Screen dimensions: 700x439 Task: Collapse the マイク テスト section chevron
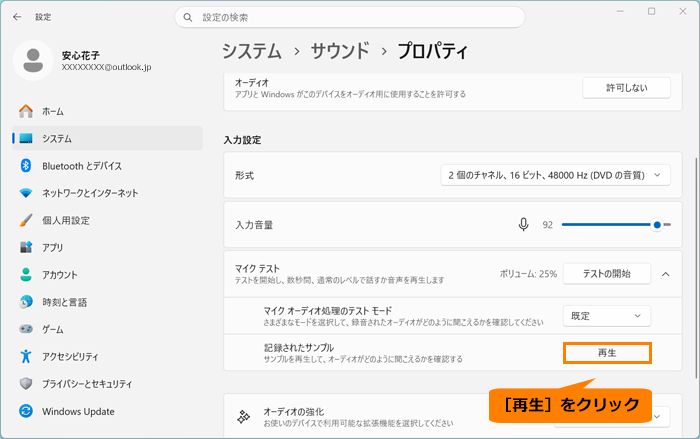click(666, 274)
